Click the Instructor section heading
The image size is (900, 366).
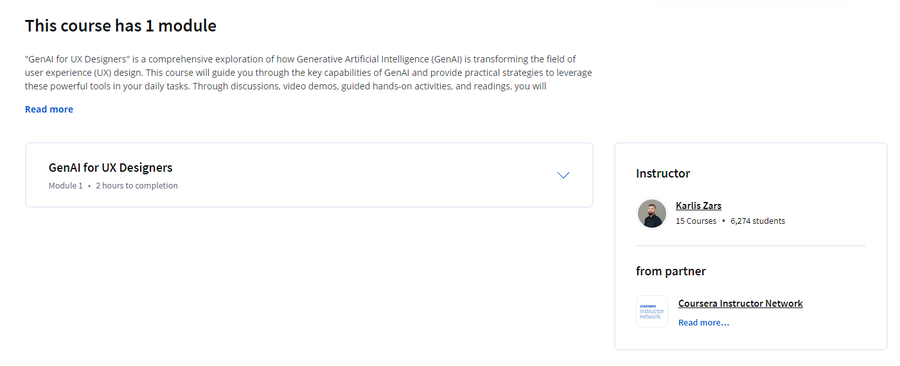click(x=663, y=173)
